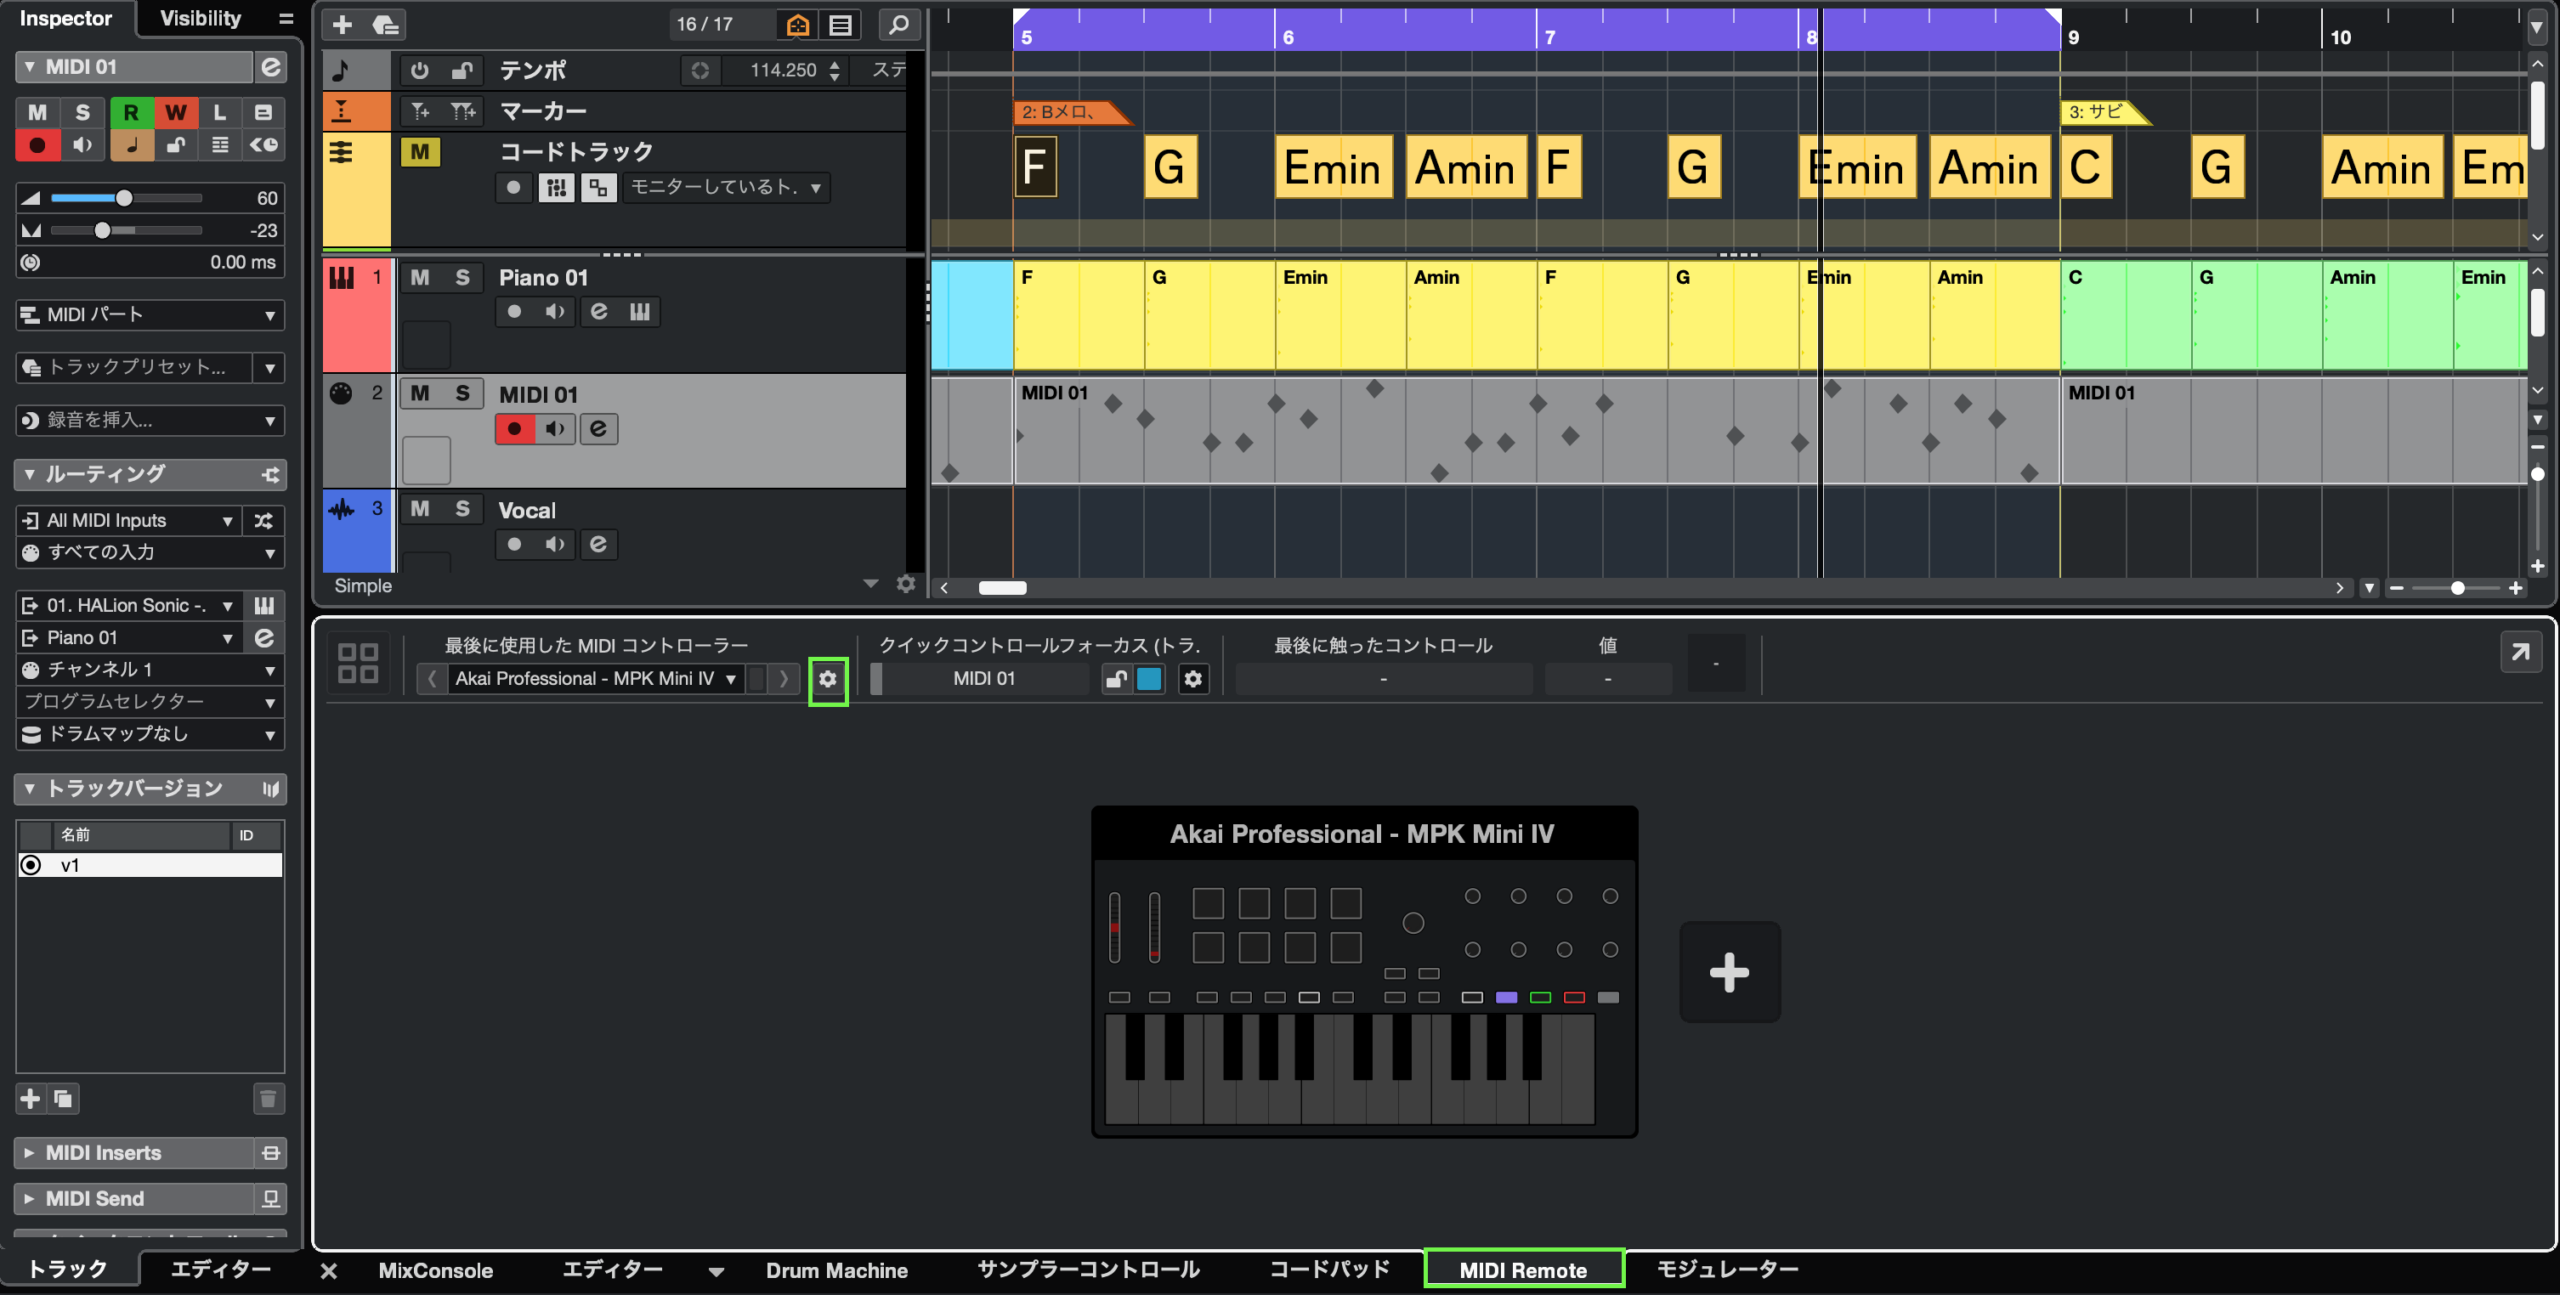Solo the Vocal track

[462, 509]
